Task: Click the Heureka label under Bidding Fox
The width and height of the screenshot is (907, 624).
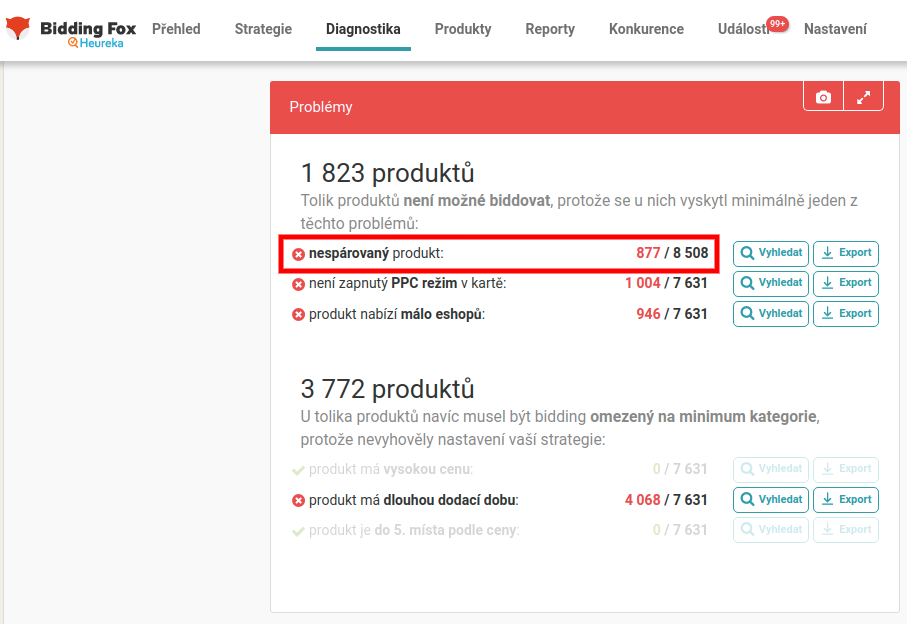Action: [96, 43]
